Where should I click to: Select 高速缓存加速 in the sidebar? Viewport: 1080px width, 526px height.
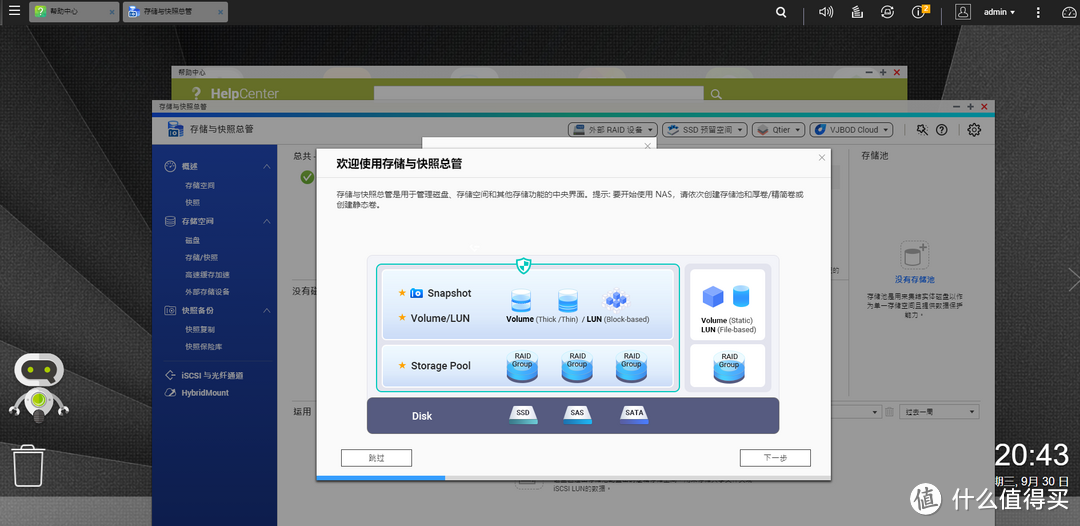click(207, 275)
